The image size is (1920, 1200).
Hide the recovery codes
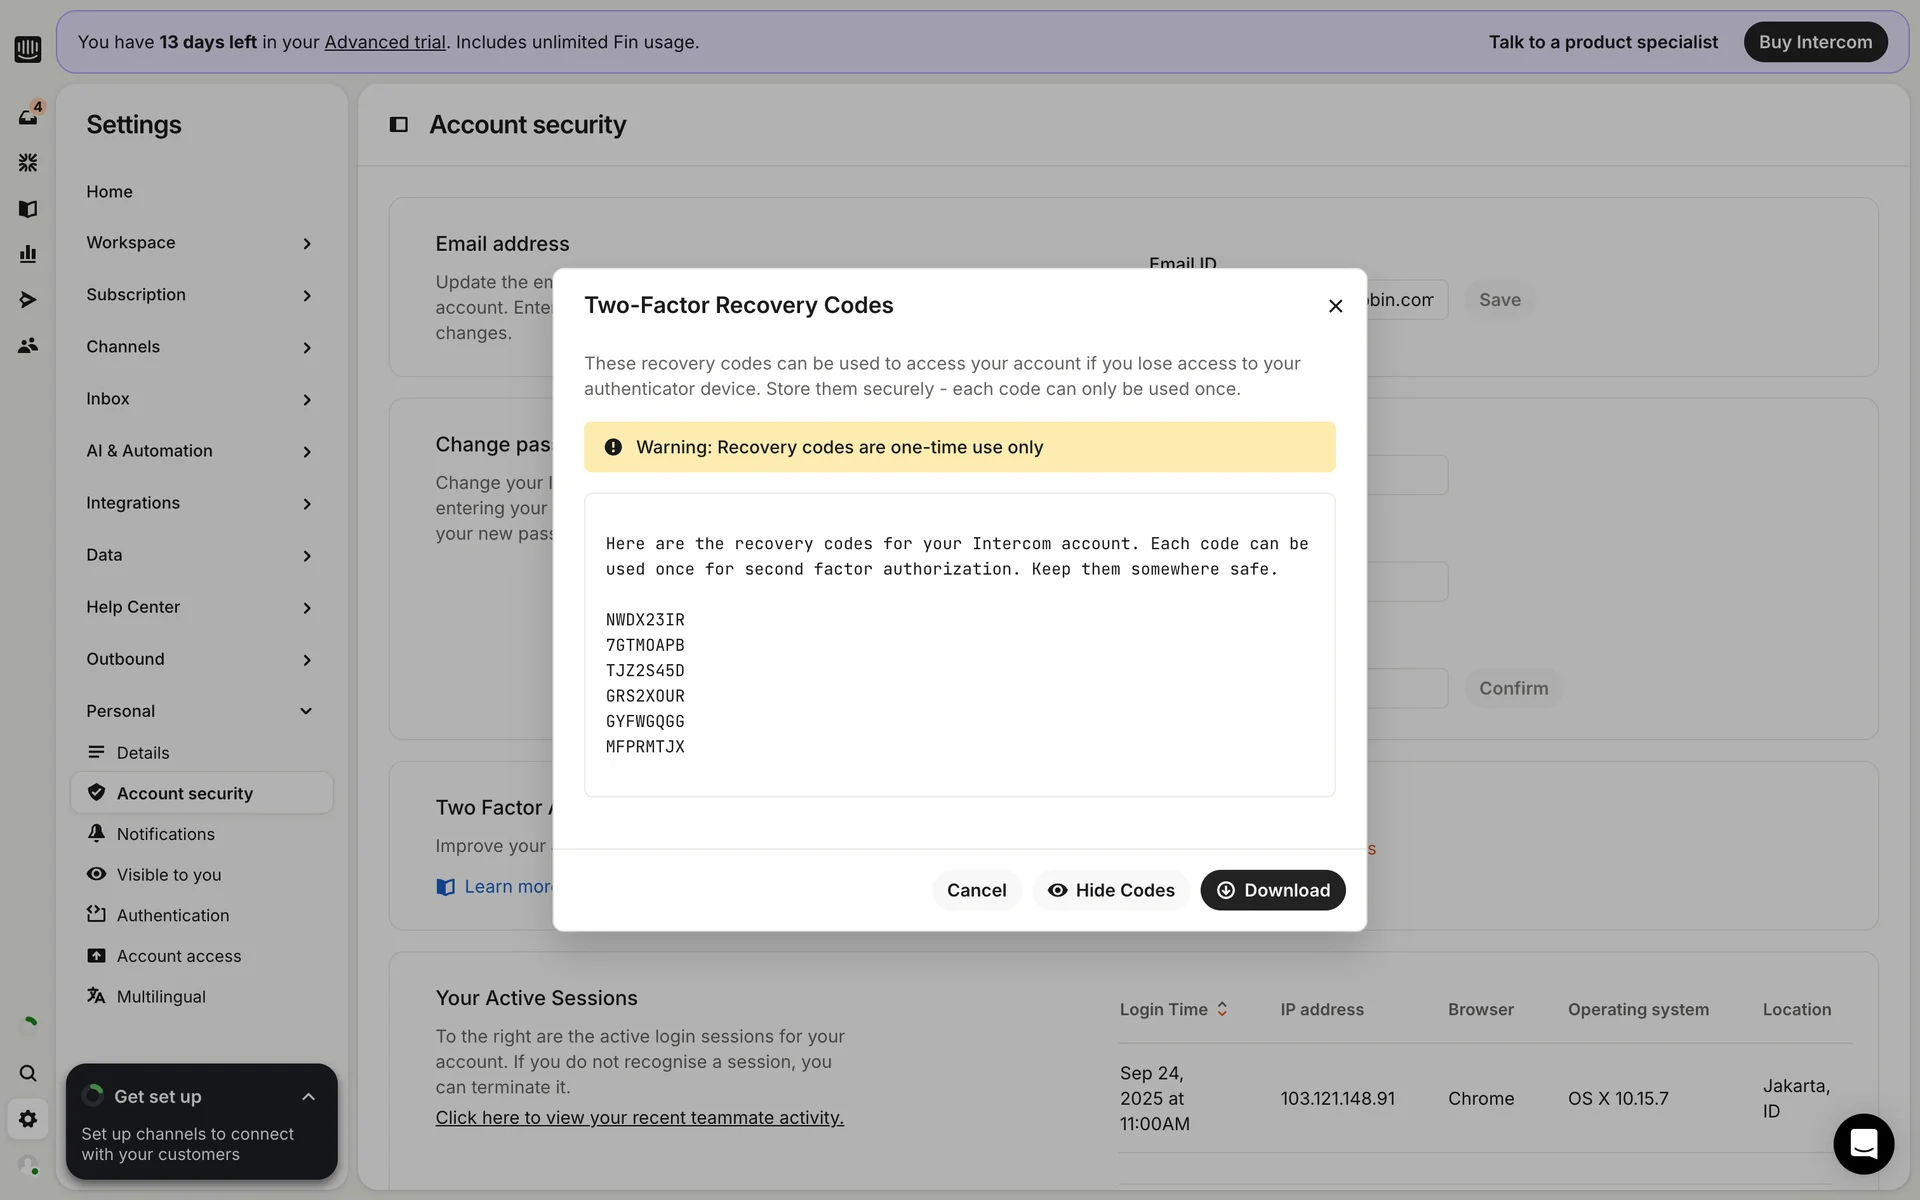(x=1110, y=890)
